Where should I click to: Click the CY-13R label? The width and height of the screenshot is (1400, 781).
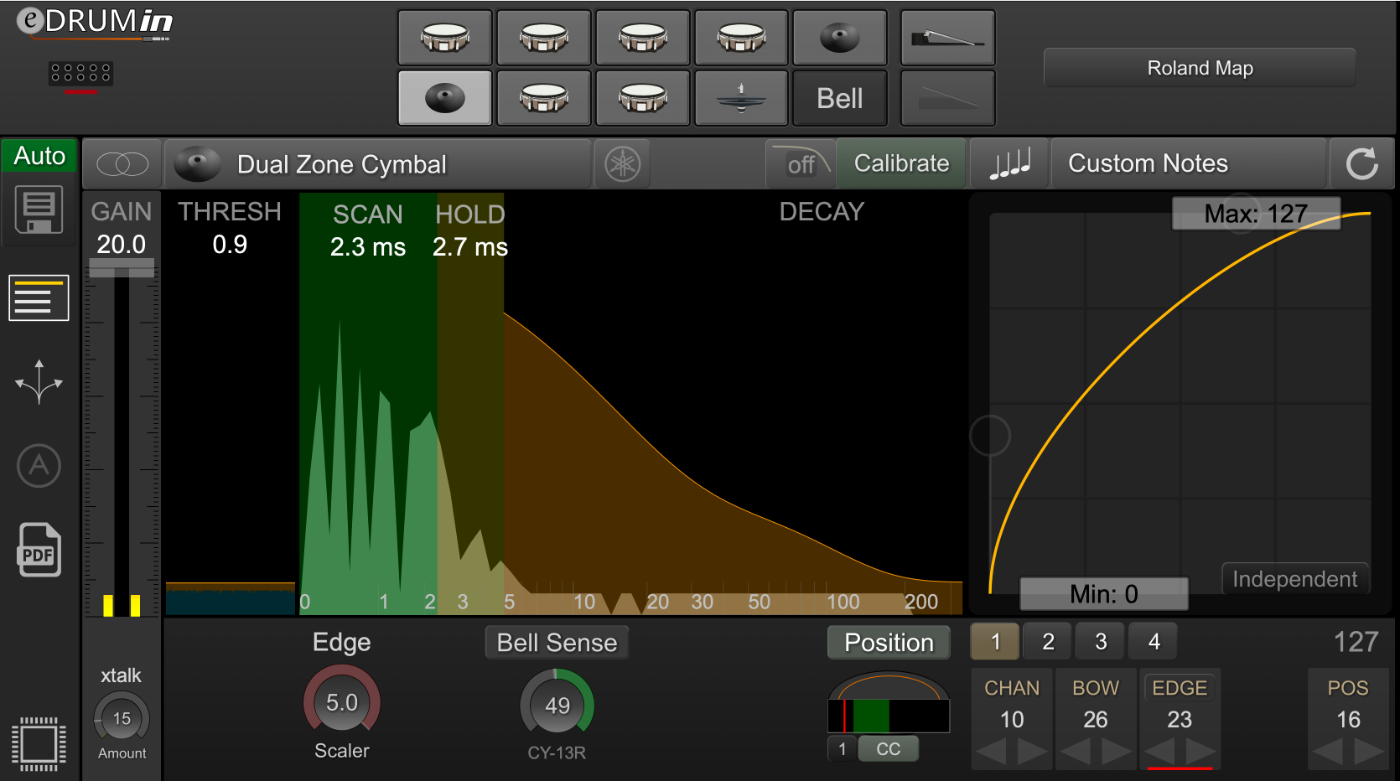(x=557, y=754)
